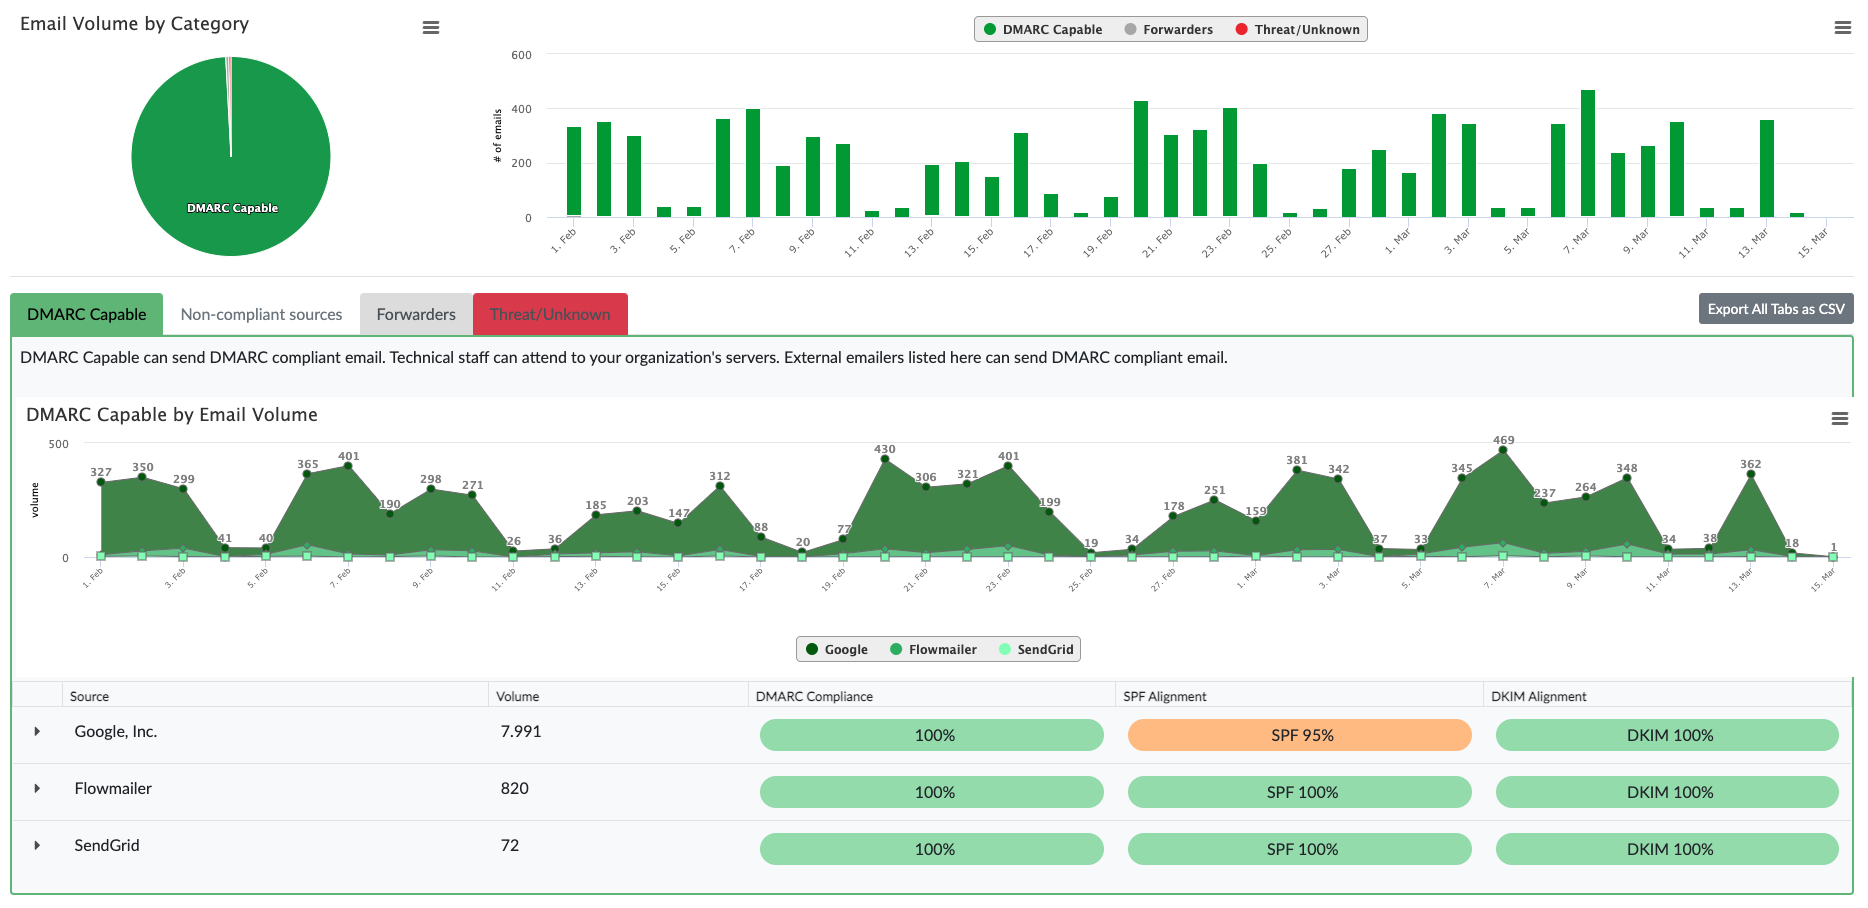This screenshot has width=1868, height=908.
Task: Open the DMARC Capable by Email Volume chart menu
Action: point(1840,419)
